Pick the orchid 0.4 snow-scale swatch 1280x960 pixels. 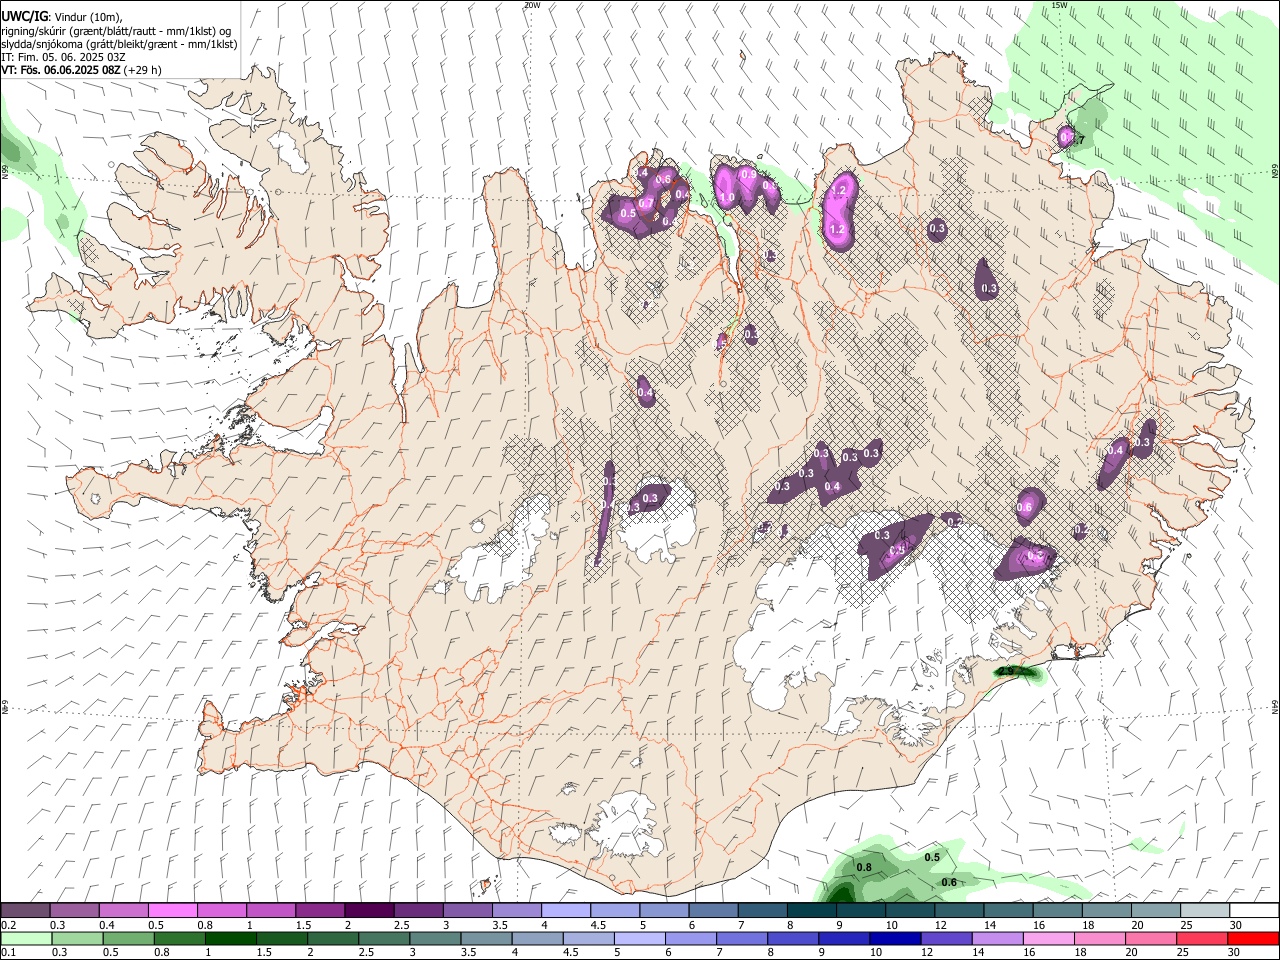pos(123,910)
